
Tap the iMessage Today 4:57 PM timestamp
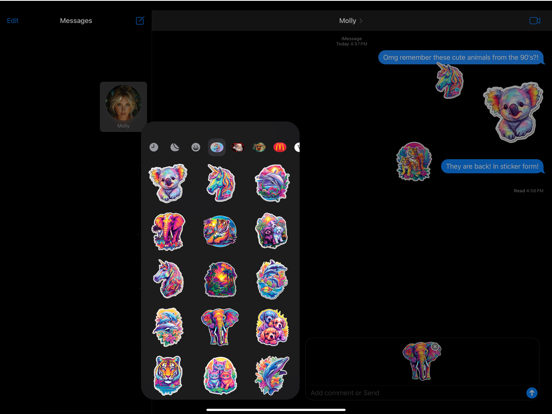tap(351, 41)
